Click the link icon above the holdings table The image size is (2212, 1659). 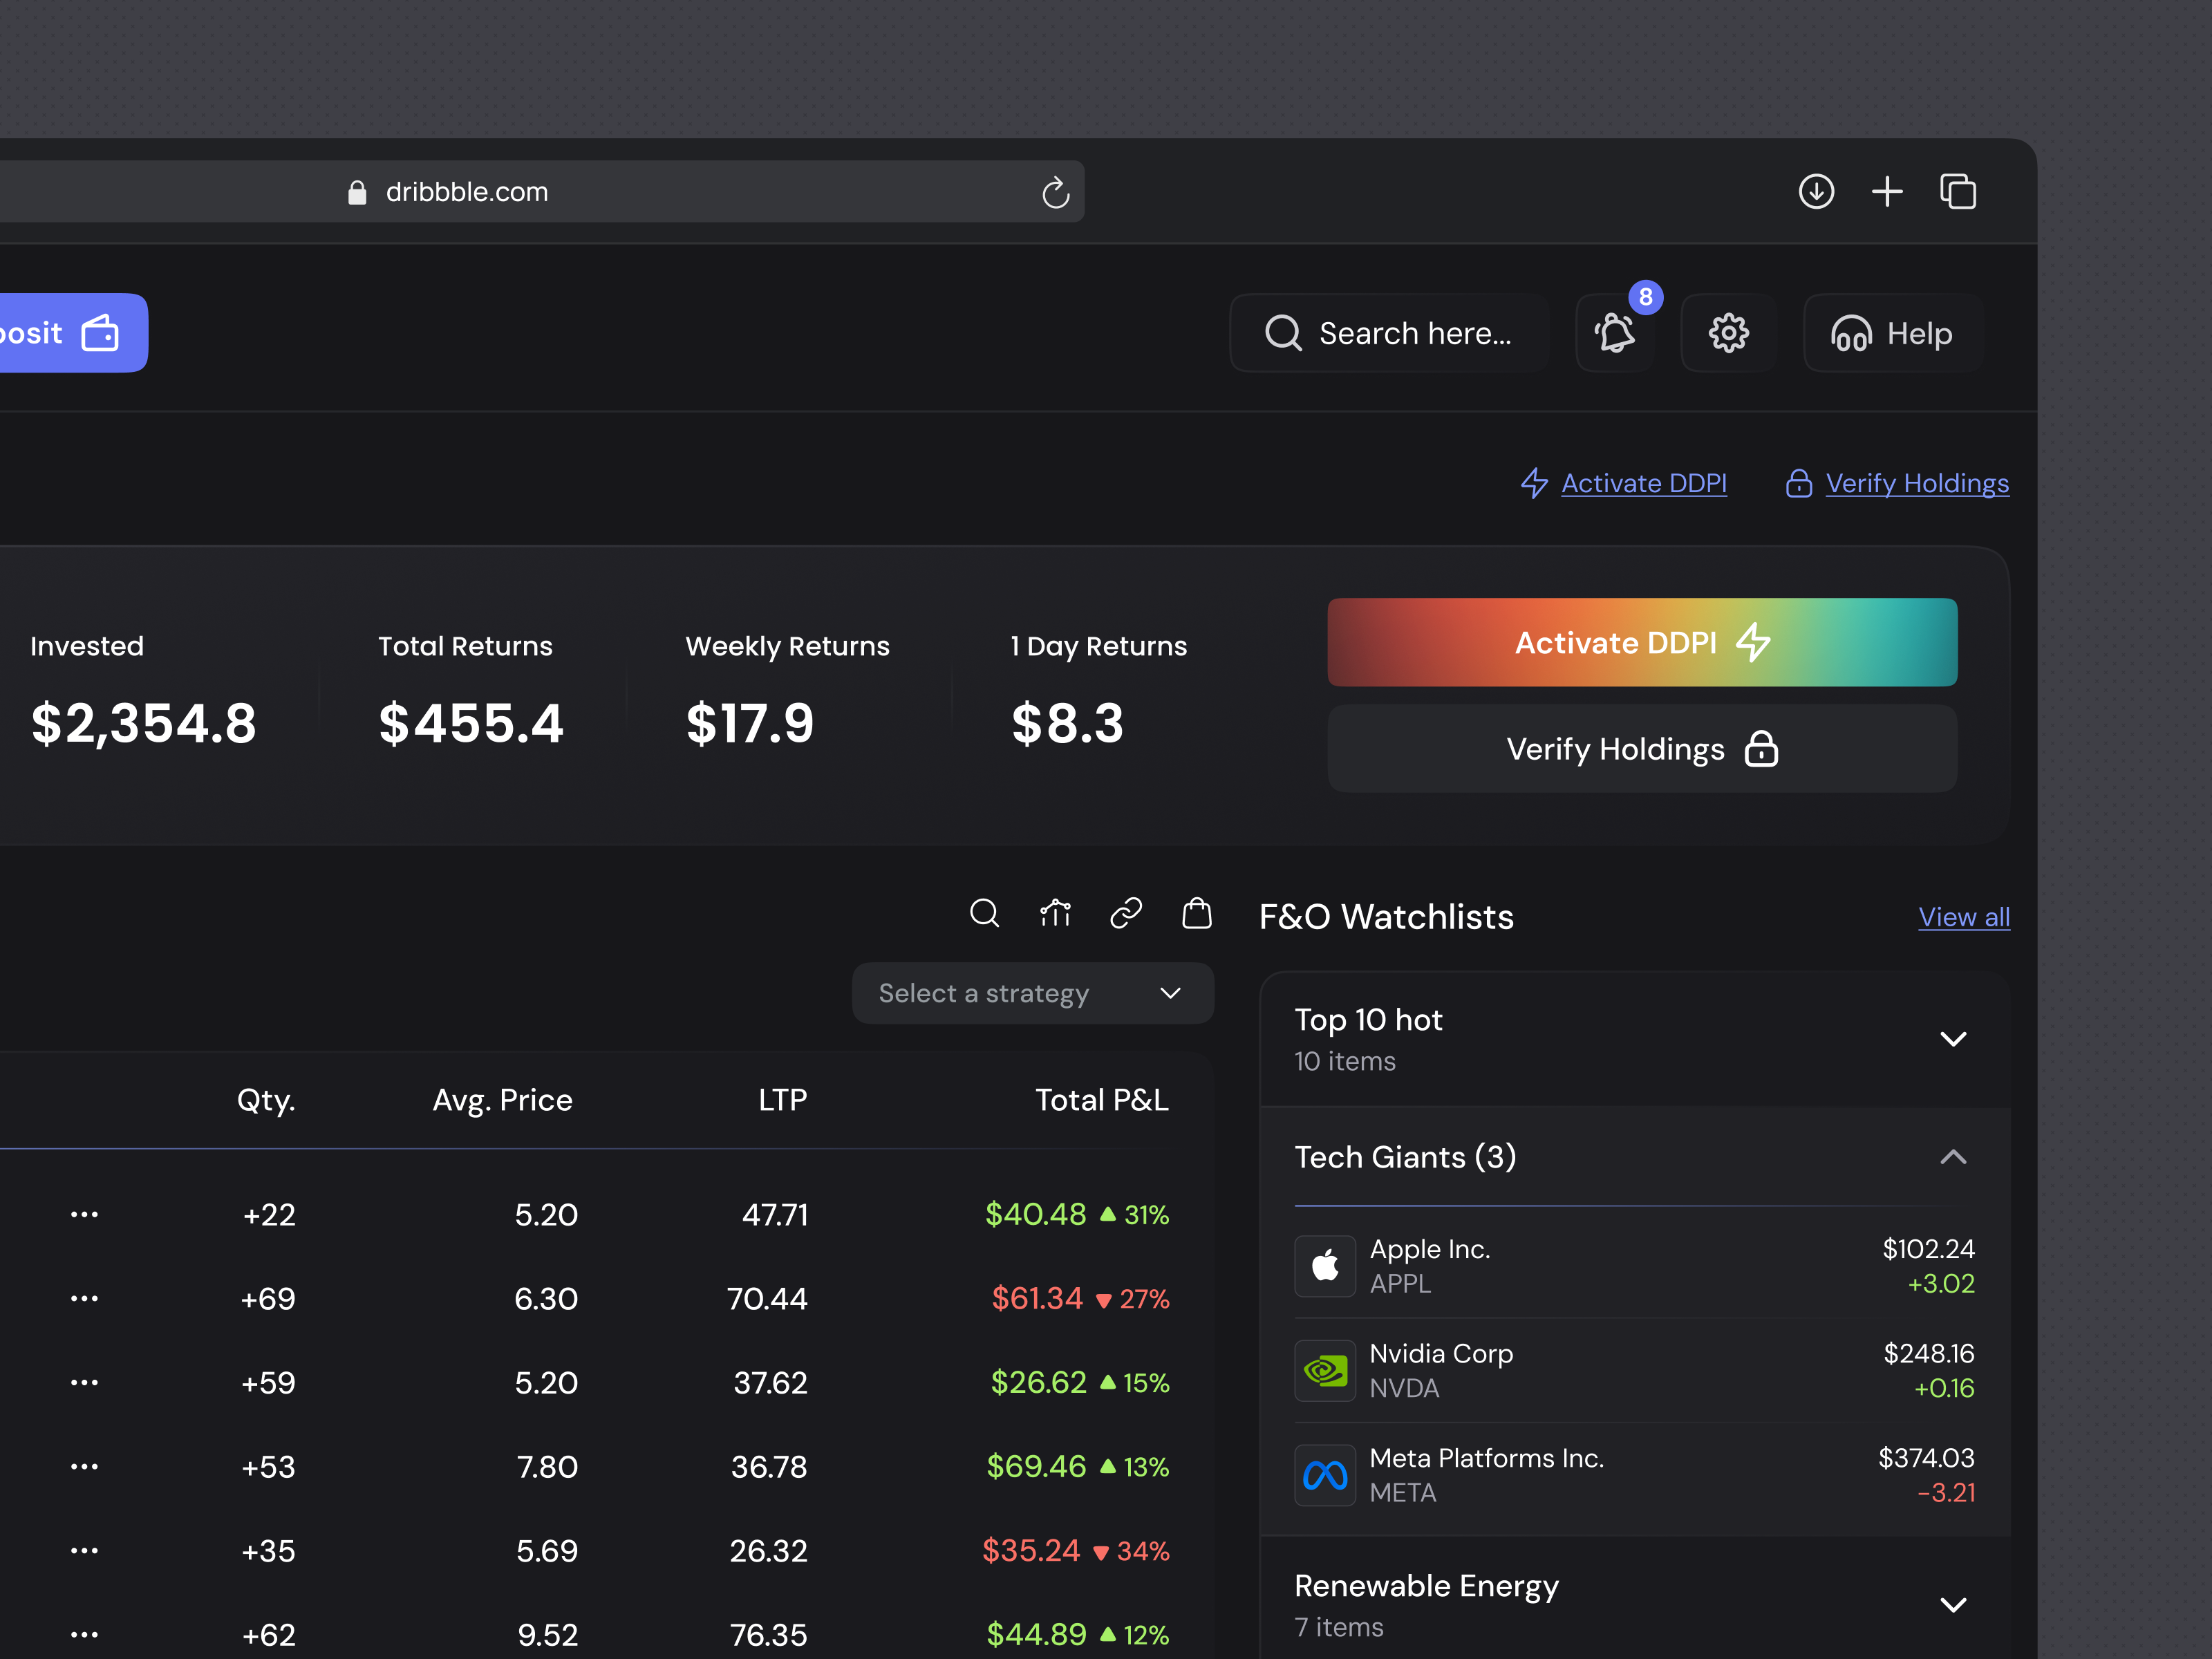tap(1126, 913)
